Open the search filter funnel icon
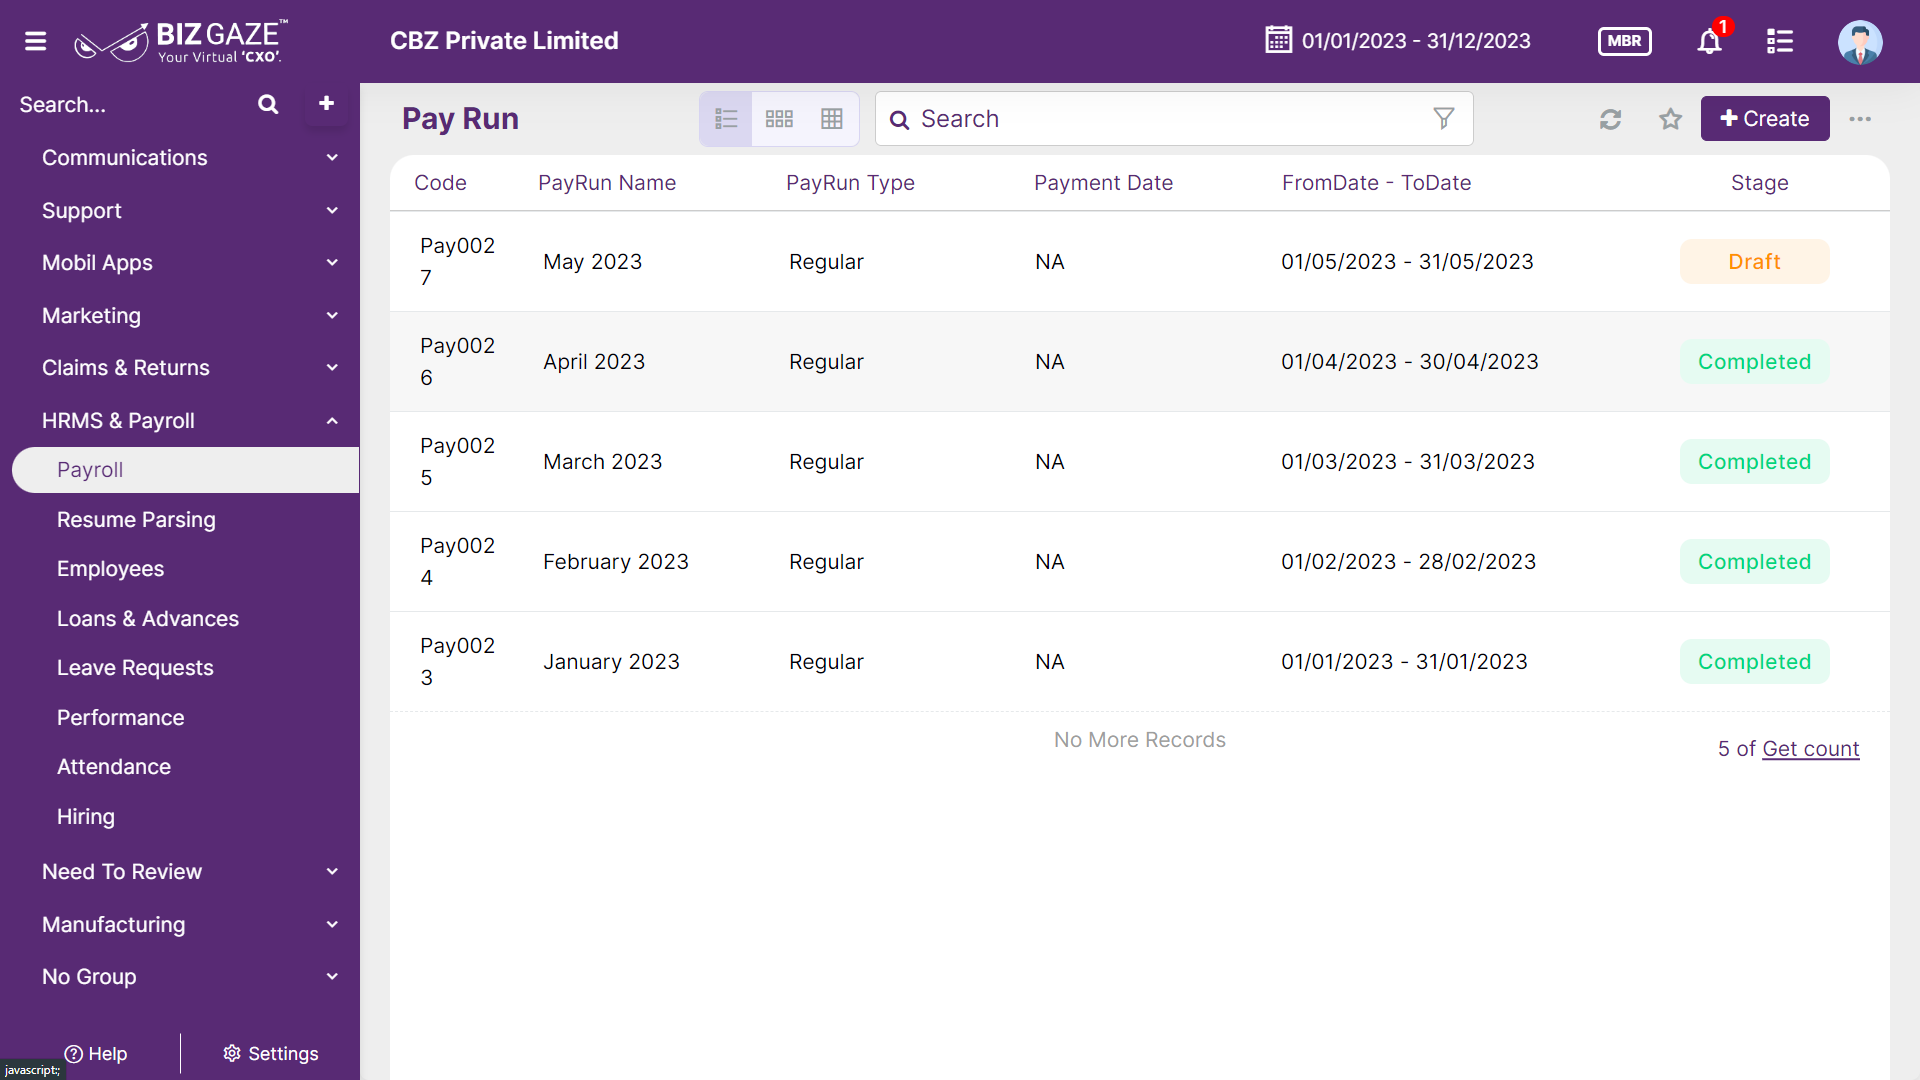 1444,118
